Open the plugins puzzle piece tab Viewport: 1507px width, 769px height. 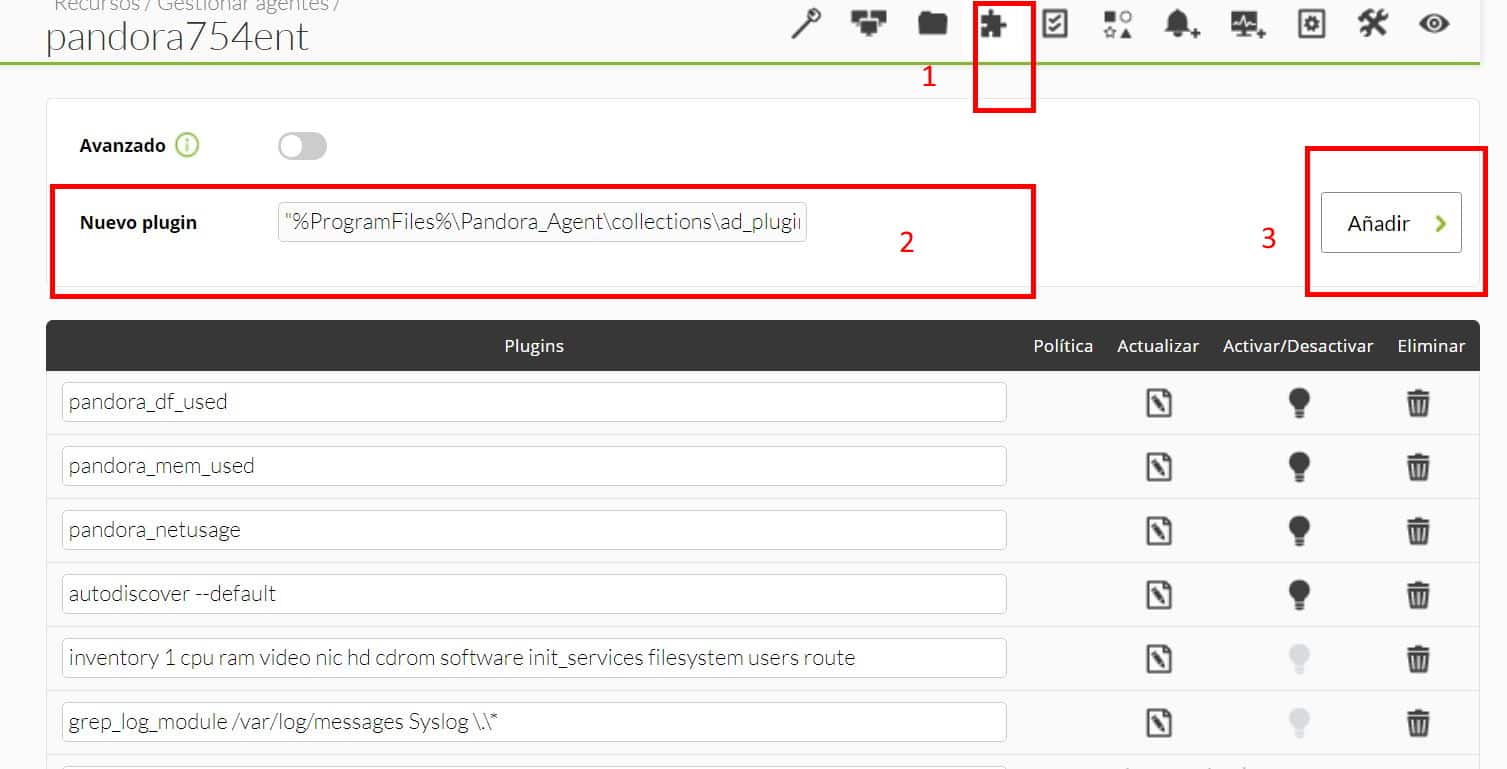[x=993, y=23]
